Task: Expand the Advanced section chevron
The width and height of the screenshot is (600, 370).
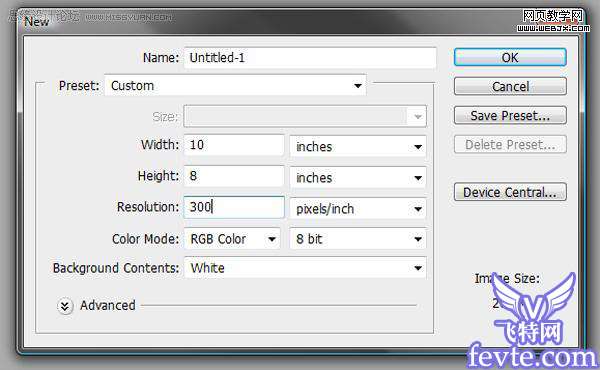Action: (65, 306)
